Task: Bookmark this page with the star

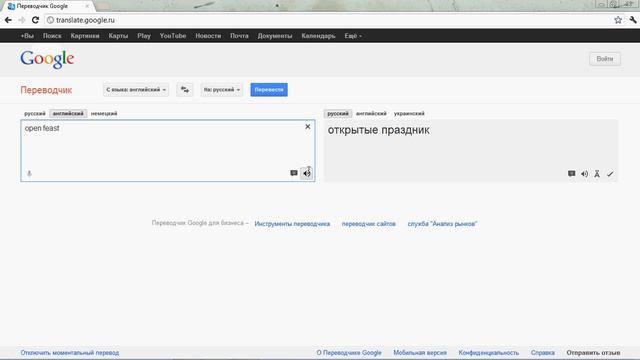Action: (x=618, y=20)
